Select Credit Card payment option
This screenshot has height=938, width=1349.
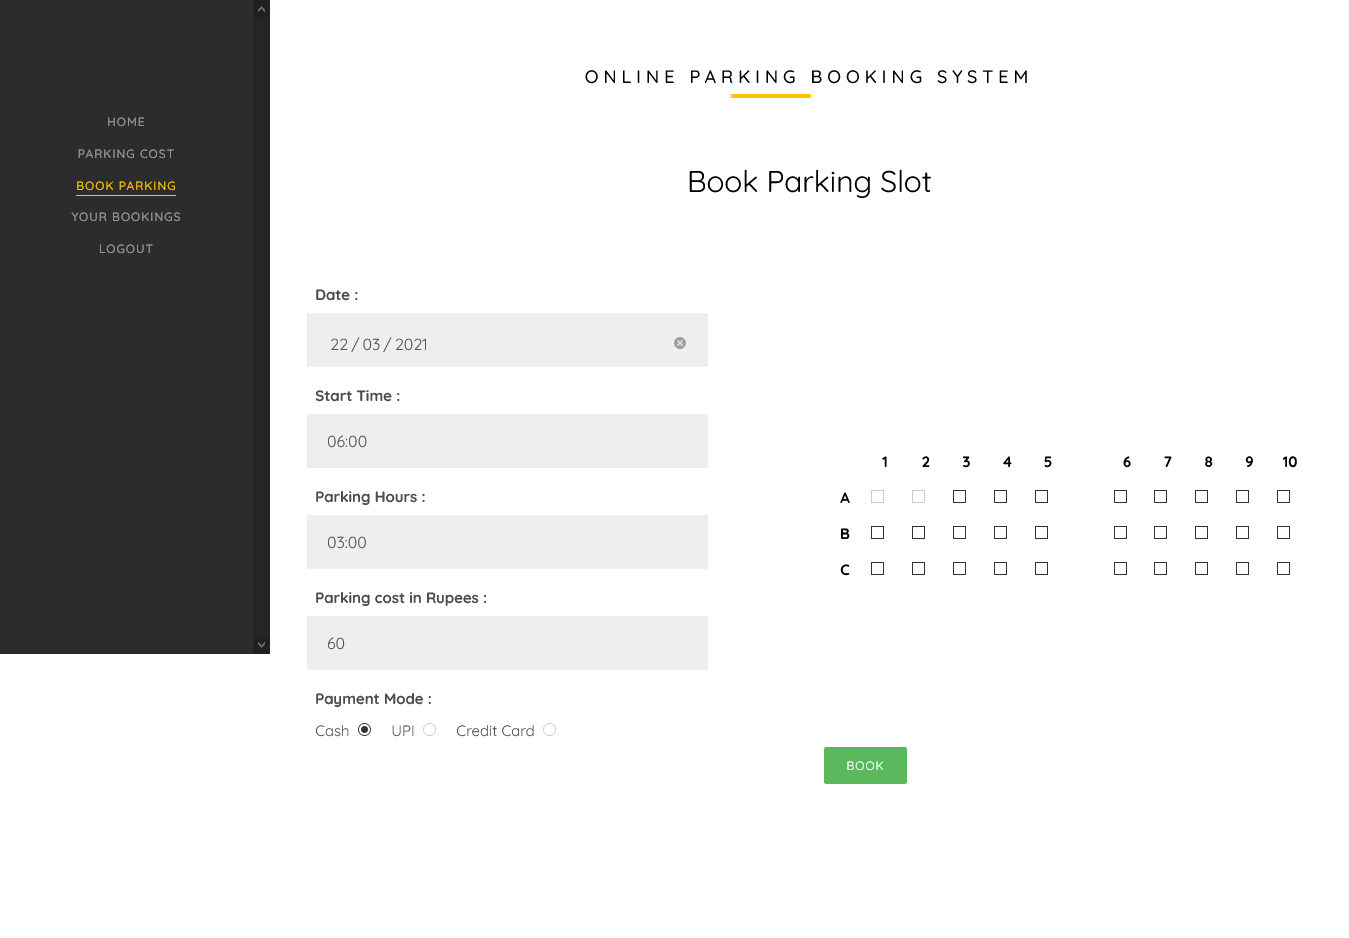click(549, 730)
